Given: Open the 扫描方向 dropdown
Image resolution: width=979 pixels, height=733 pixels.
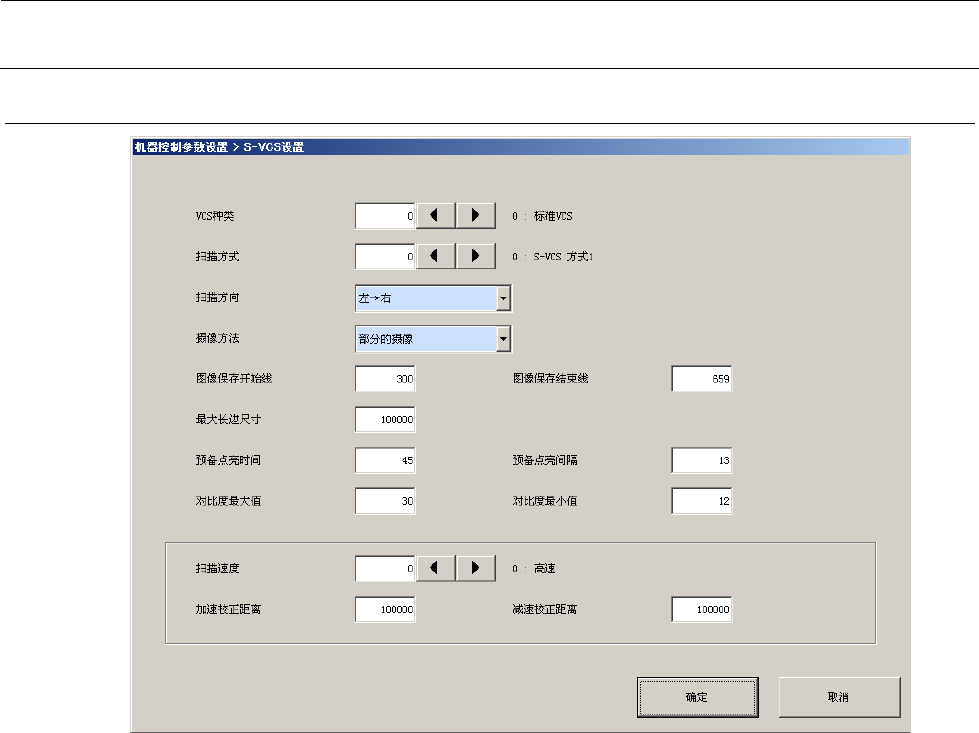Looking at the screenshot, I should pyautogui.click(x=504, y=298).
